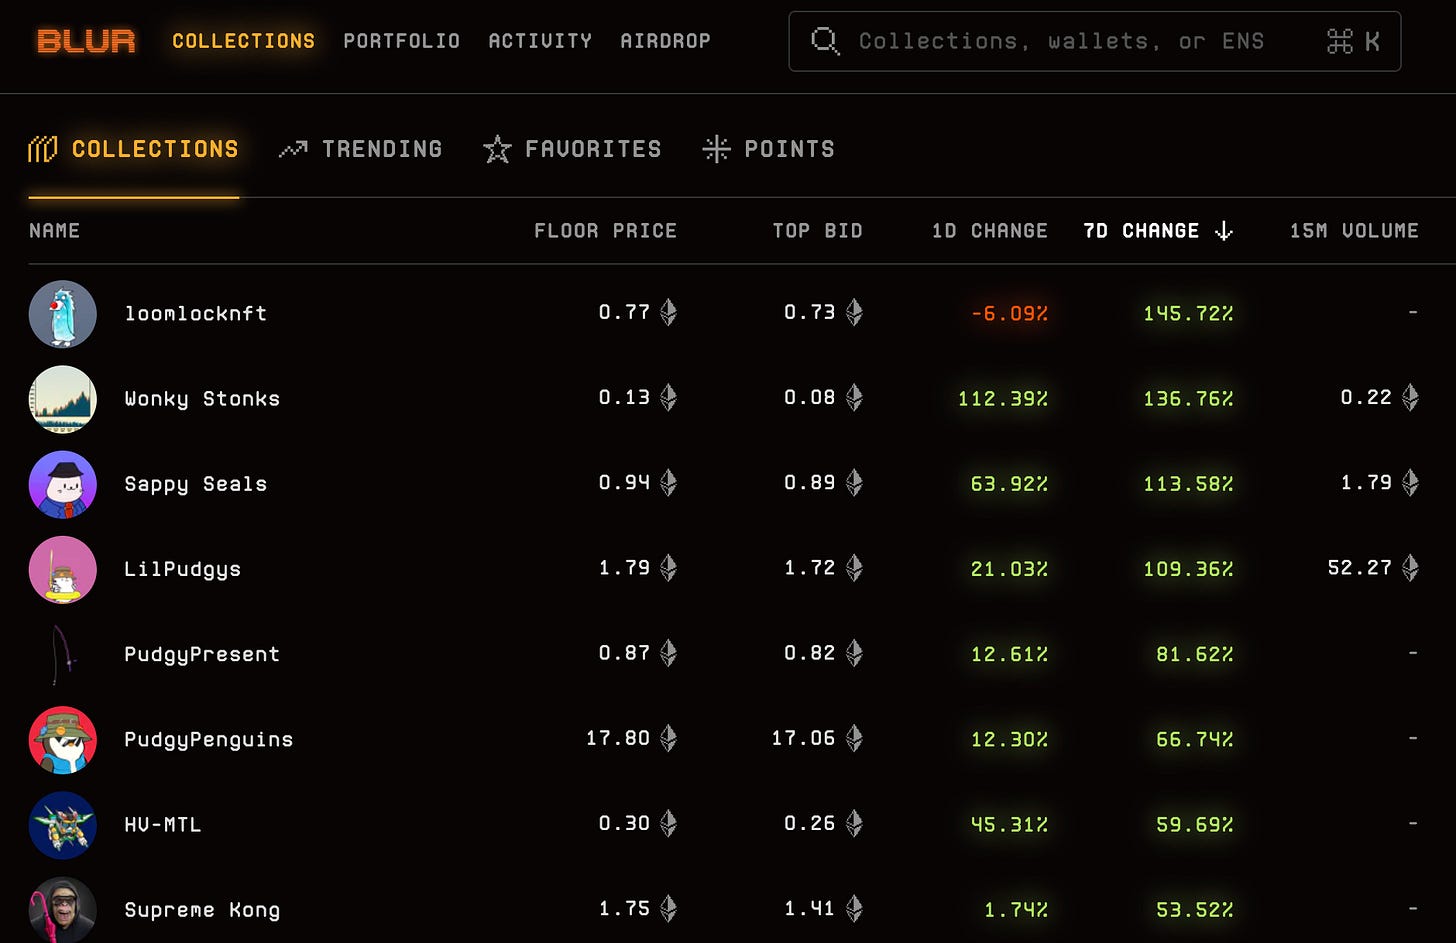Open the Sappy Seals collection
Screen dimensions: 1456x943
pyautogui.click(x=195, y=484)
